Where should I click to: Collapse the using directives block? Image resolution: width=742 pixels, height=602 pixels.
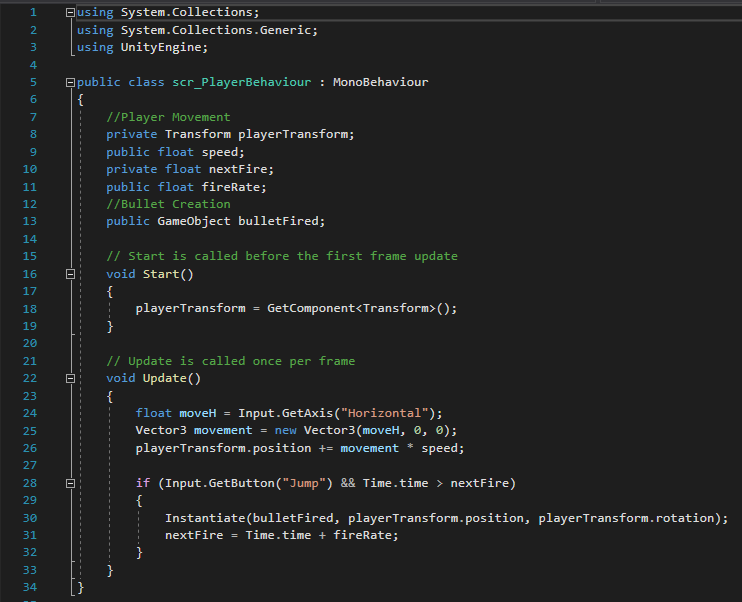69,13
